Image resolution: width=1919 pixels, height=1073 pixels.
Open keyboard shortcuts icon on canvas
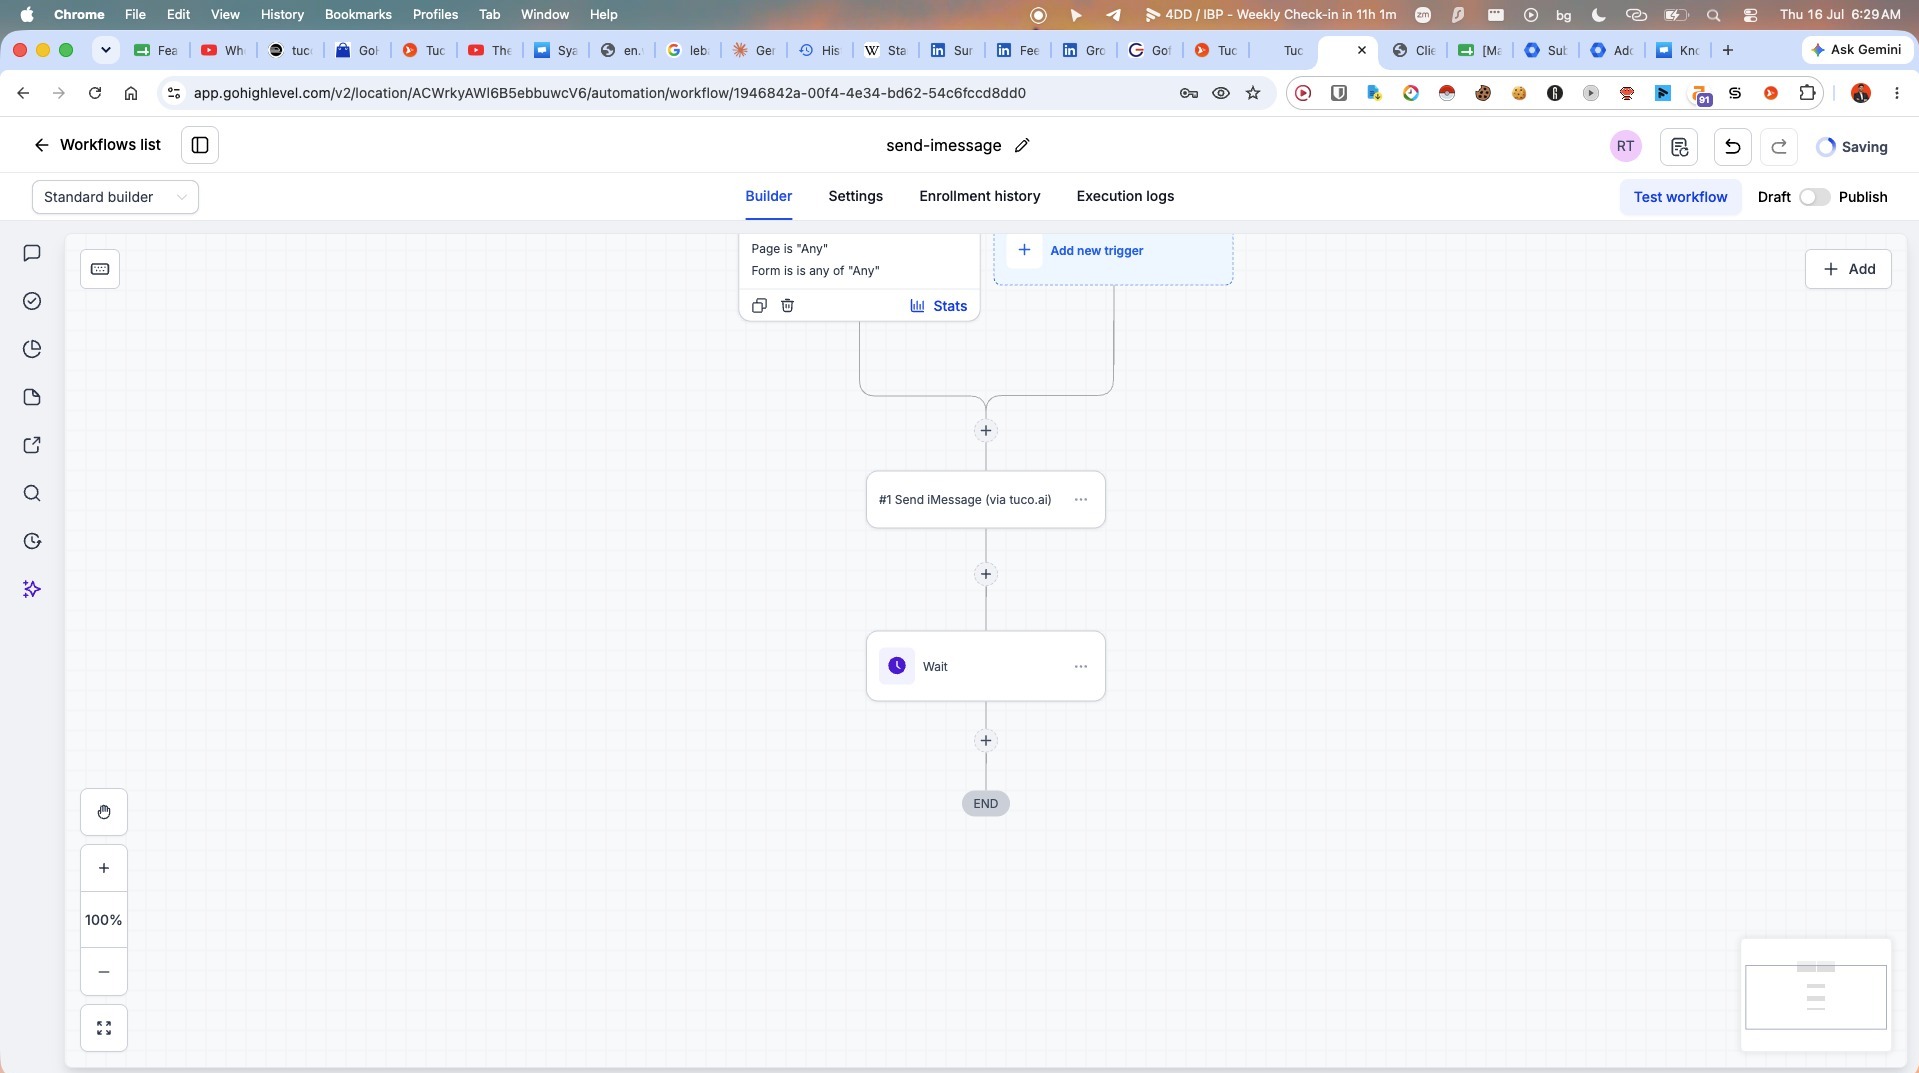point(100,268)
